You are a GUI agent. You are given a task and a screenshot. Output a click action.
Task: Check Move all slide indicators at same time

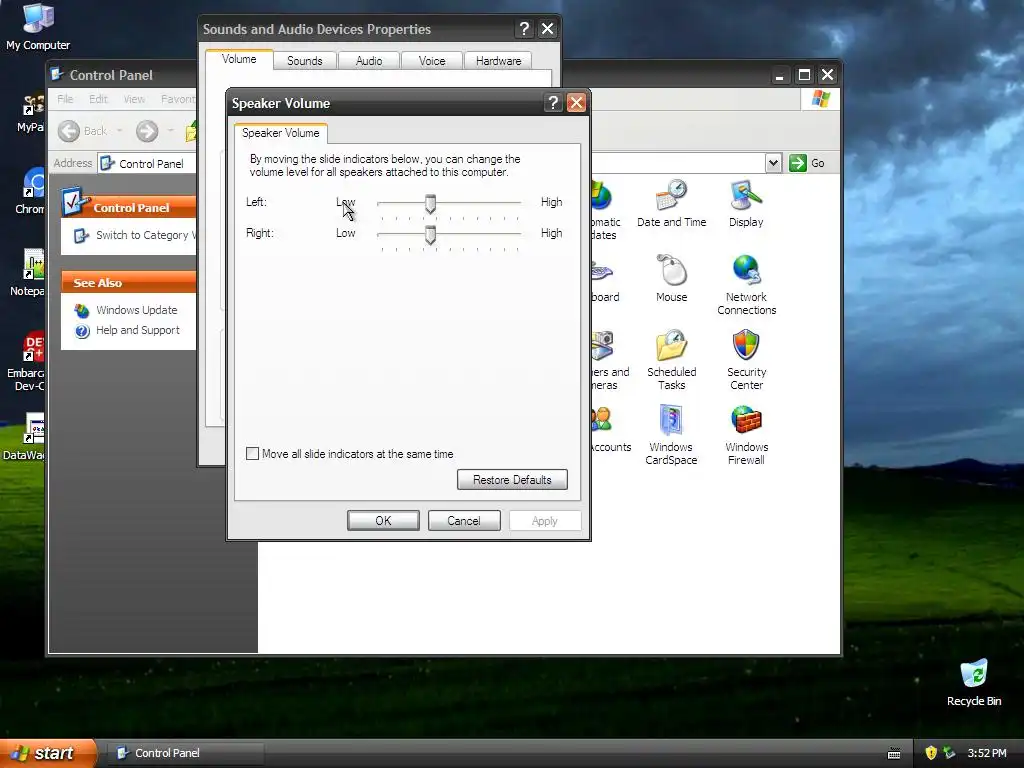pos(252,453)
